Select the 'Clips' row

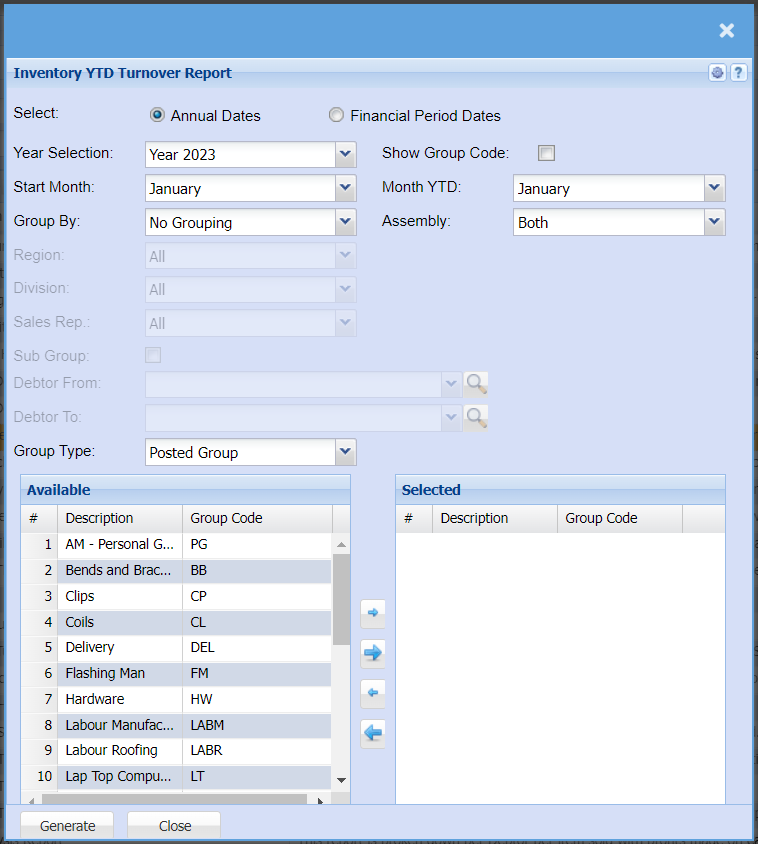[176, 596]
